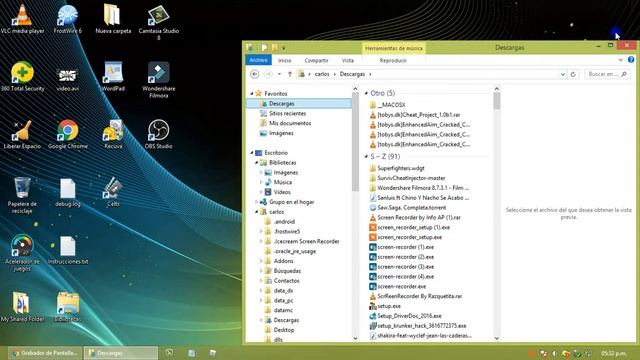
Task: Select [tobys.dk]Cheat_Project_1.0b1.rar file
Action: click(x=419, y=115)
